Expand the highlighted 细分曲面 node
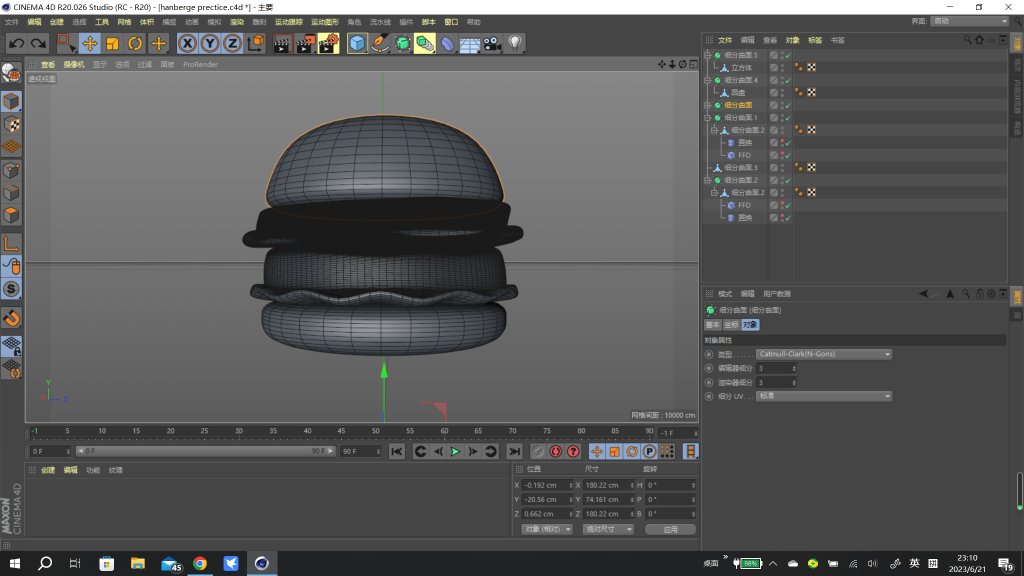This screenshot has height=576, width=1024. pos(708,105)
